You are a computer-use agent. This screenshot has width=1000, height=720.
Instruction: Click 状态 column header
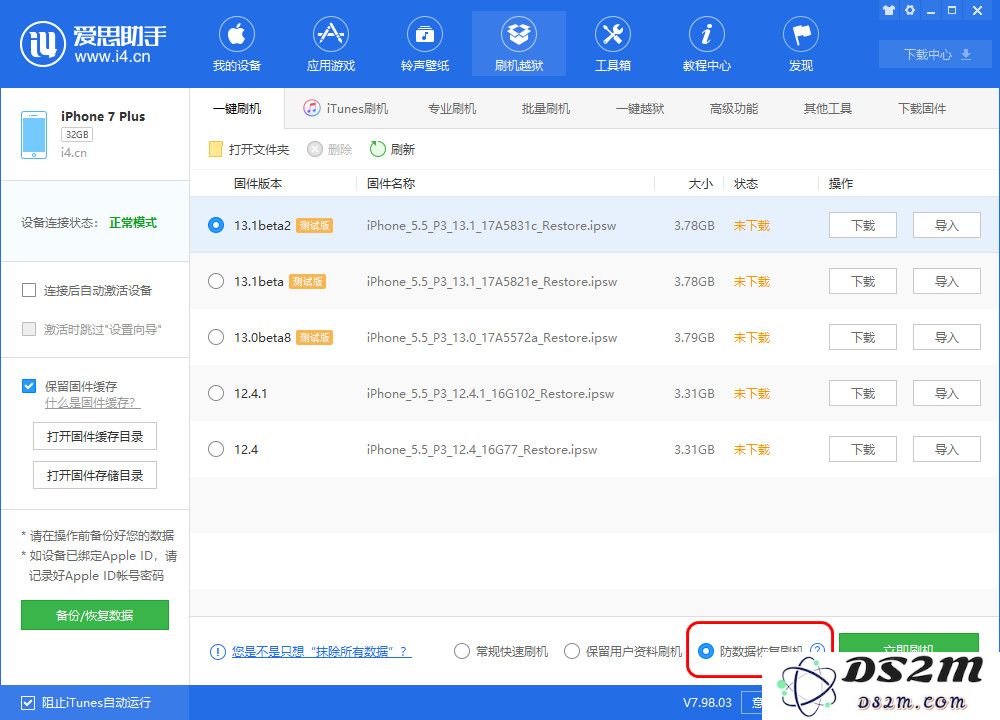[x=746, y=184]
